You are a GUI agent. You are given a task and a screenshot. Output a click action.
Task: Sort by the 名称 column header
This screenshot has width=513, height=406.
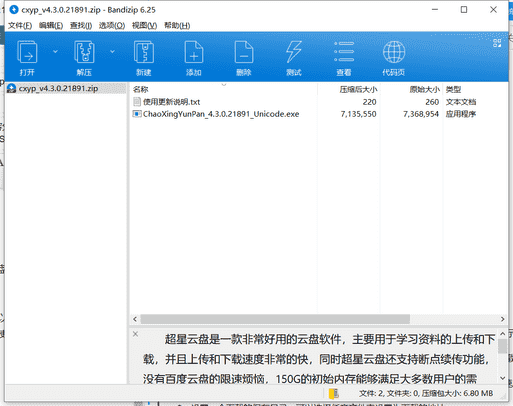click(x=140, y=89)
